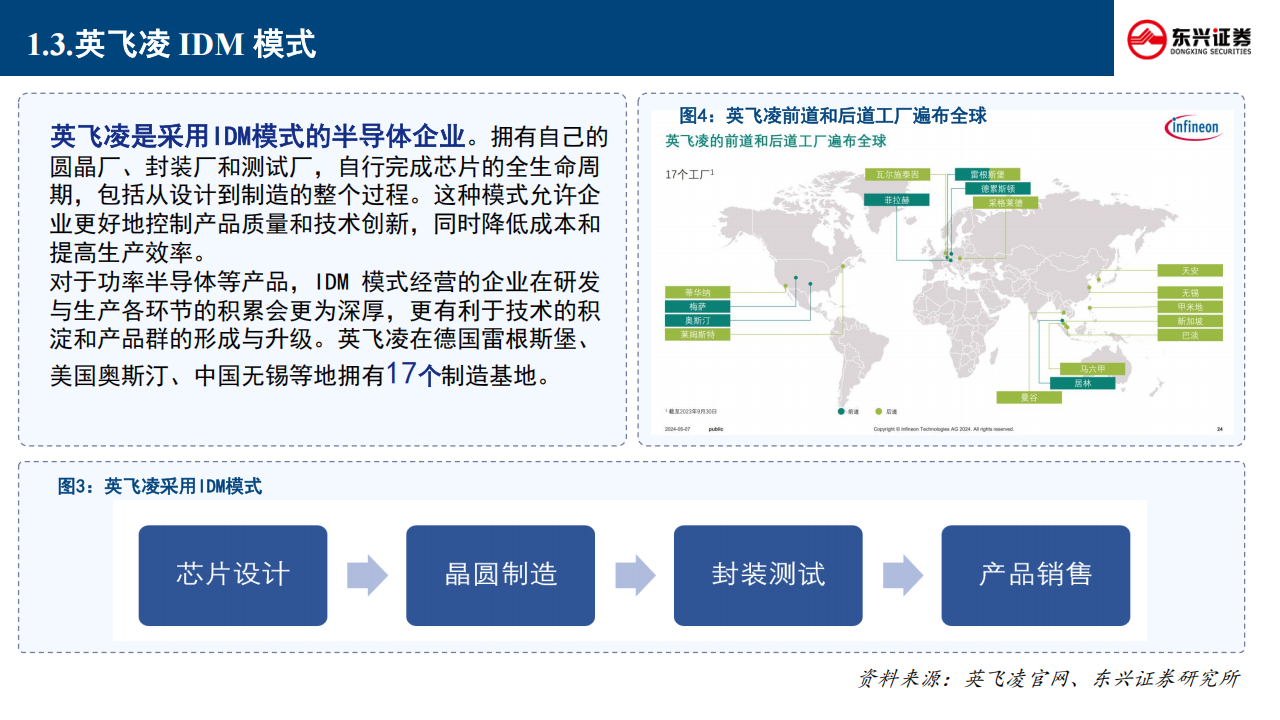This screenshot has width=1280, height=720.
Task: Click the 图4 figure caption
Action: tap(833, 116)
